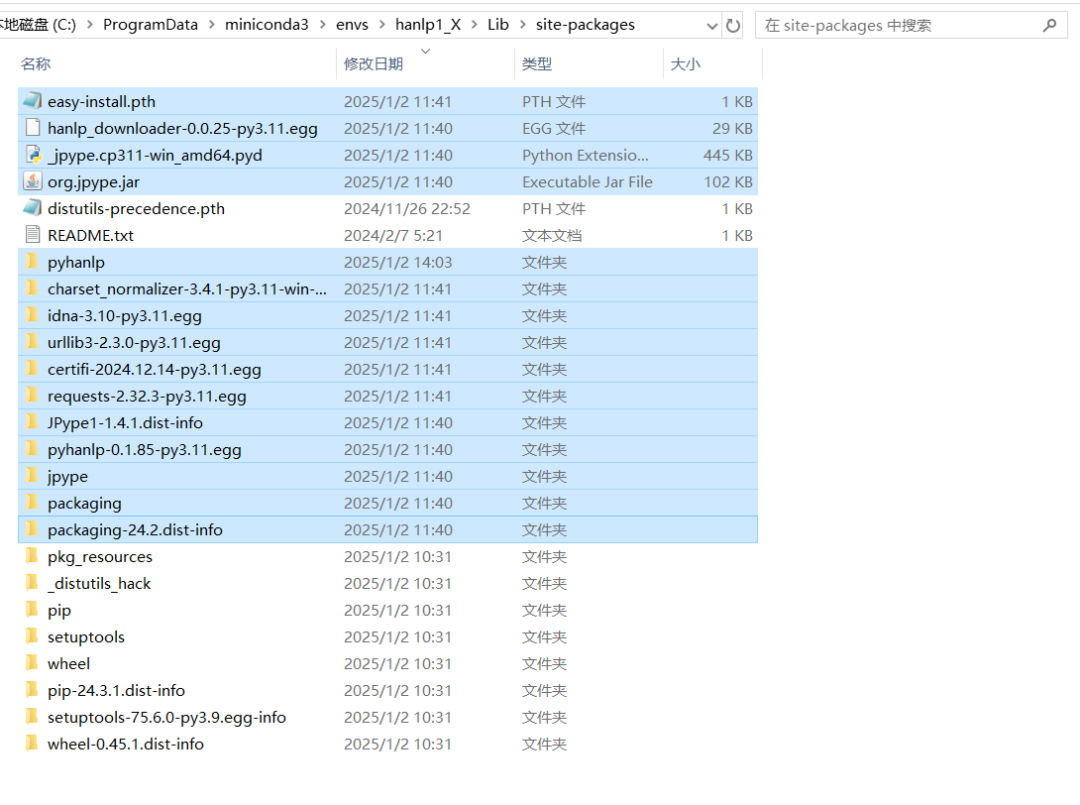
Task: Click site-packages in the address bar
Action: (585, 25)
